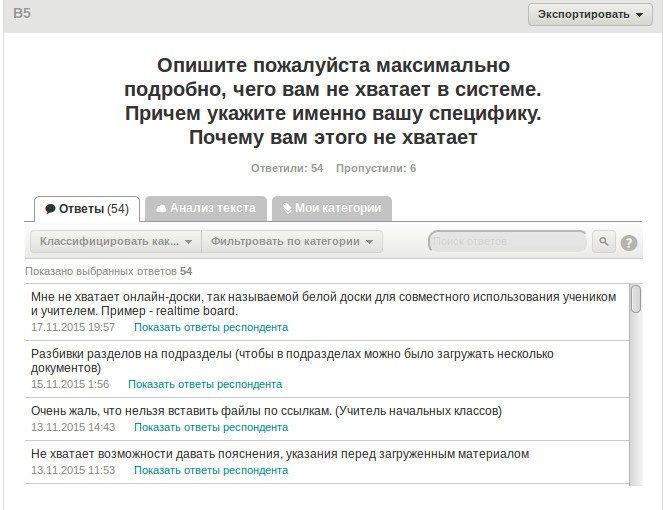Screen dimensions: 663x510
Task: Click the answers list scrollbar thumb
Action: [636, 299]
